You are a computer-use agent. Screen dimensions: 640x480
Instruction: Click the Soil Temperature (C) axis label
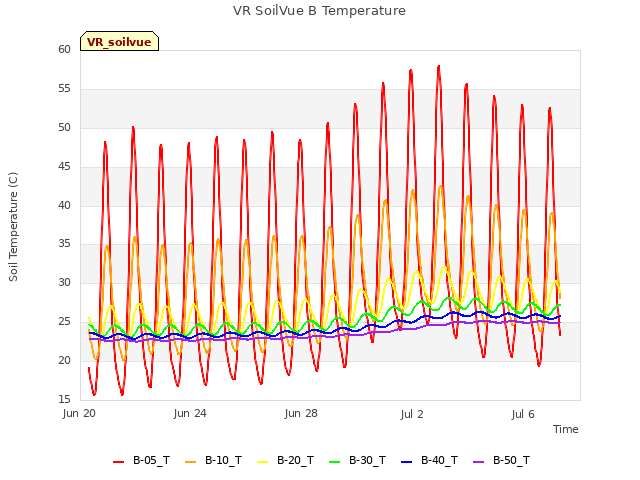(13, 227)
